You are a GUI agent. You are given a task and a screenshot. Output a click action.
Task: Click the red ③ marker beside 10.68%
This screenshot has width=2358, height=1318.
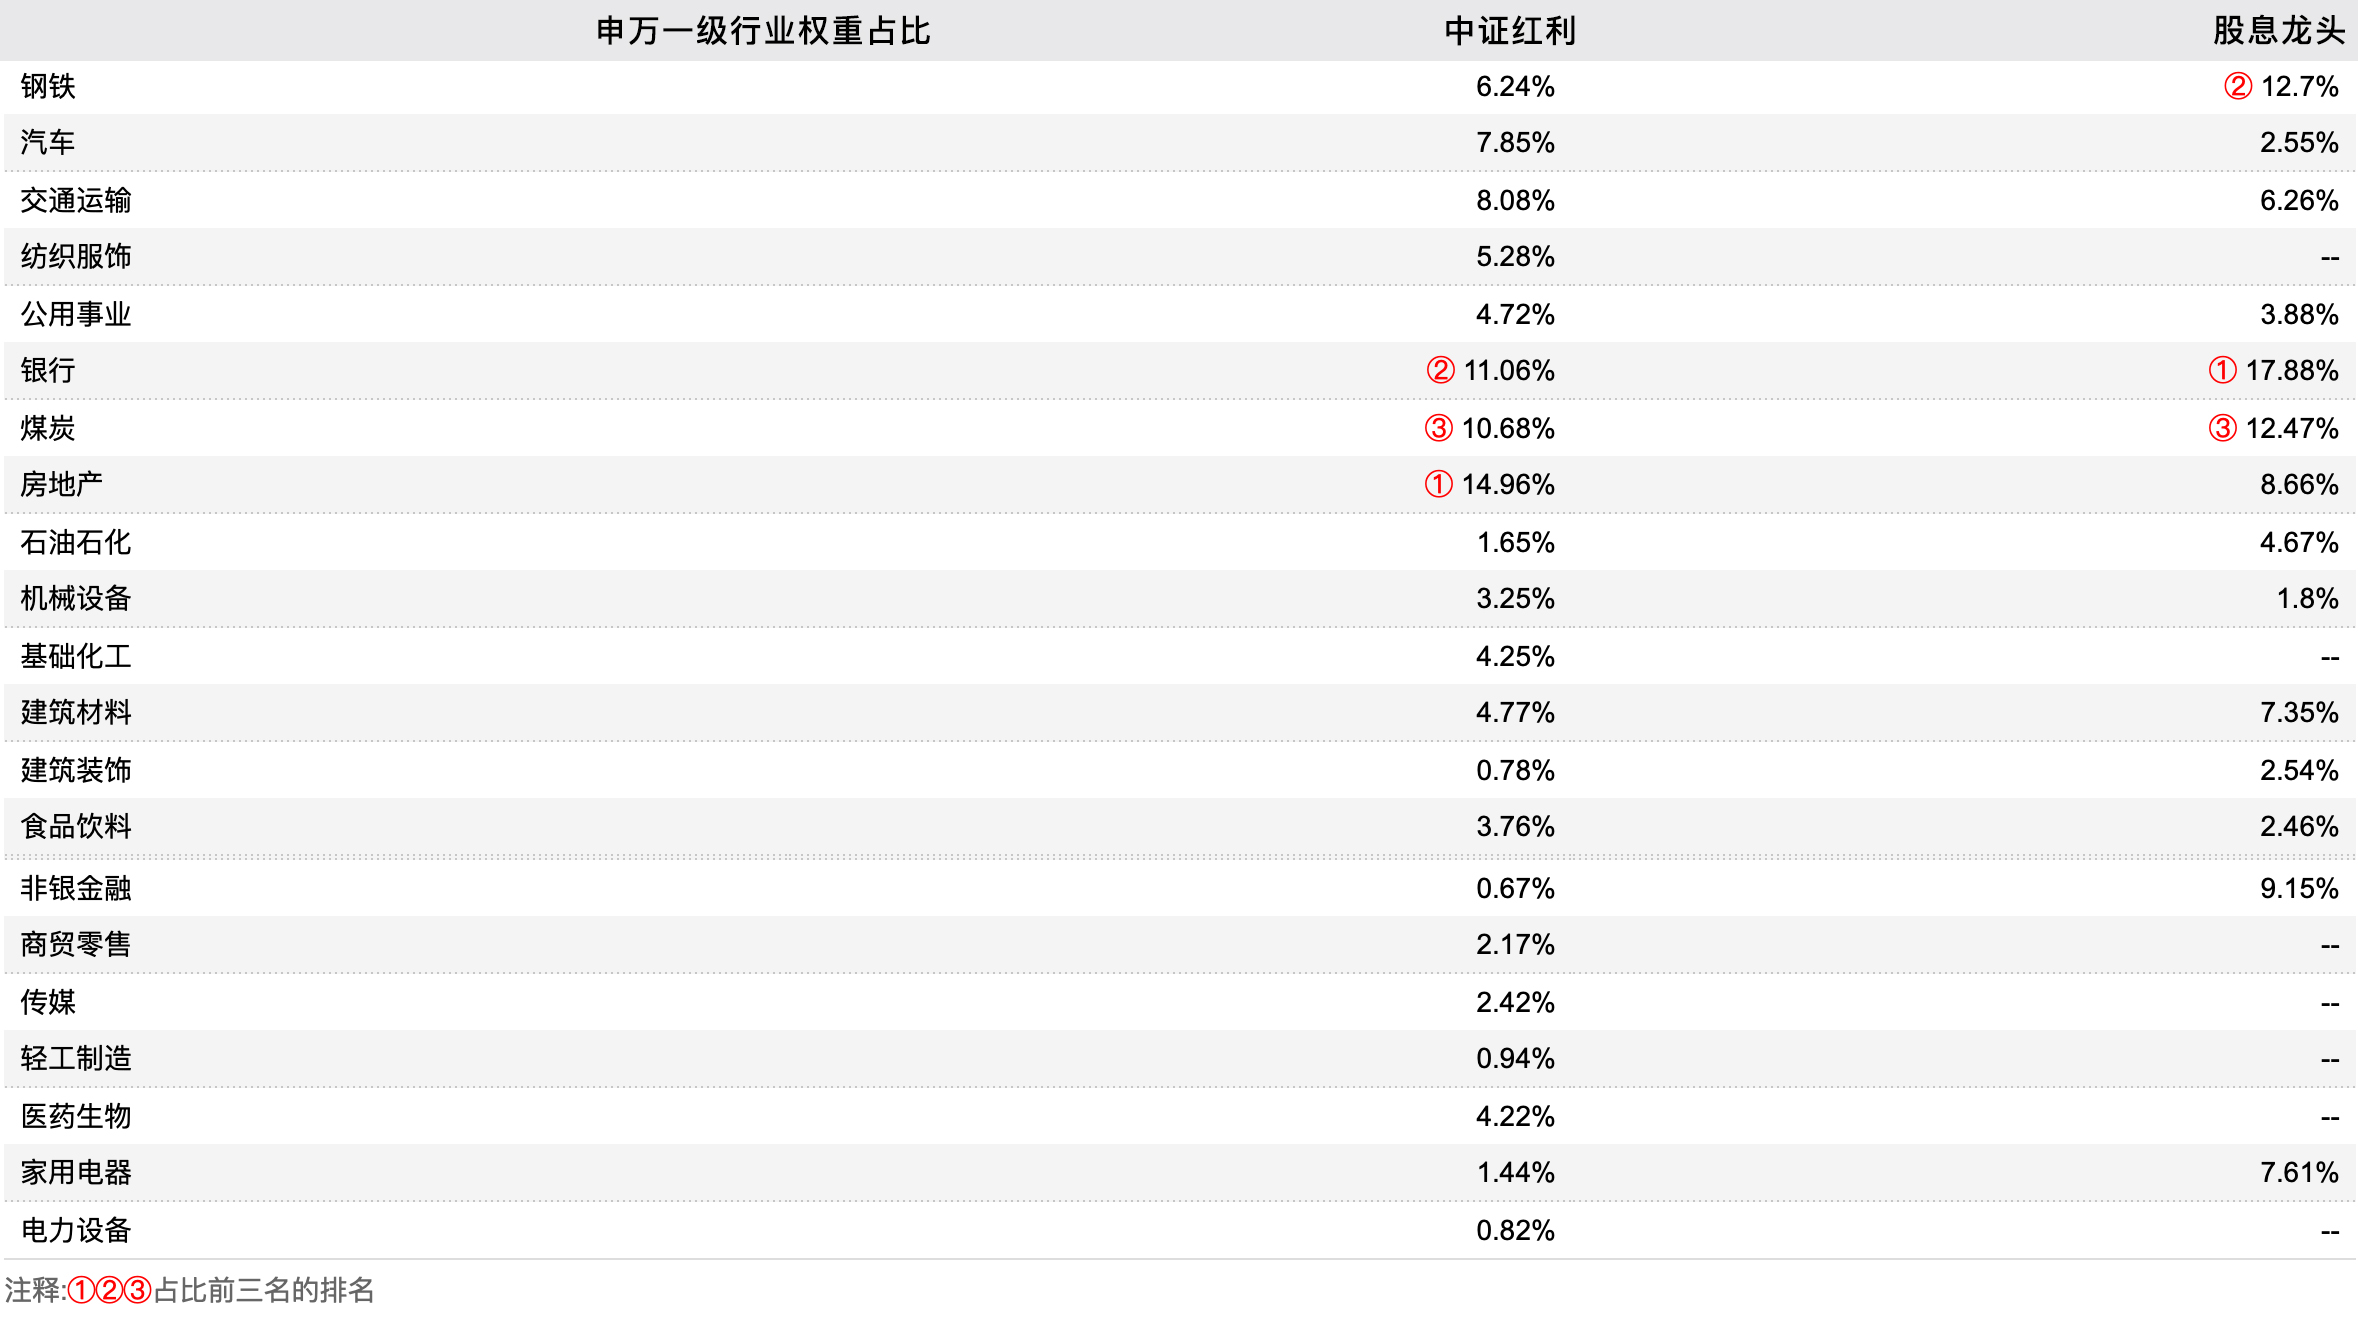[1438, 429]
